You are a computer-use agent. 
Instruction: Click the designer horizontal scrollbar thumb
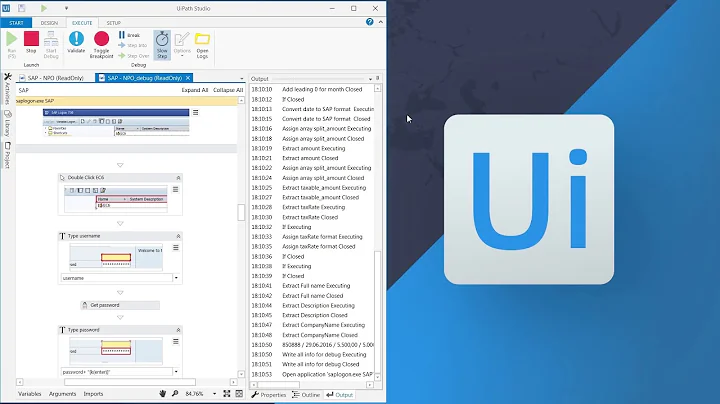click(129, 382)
